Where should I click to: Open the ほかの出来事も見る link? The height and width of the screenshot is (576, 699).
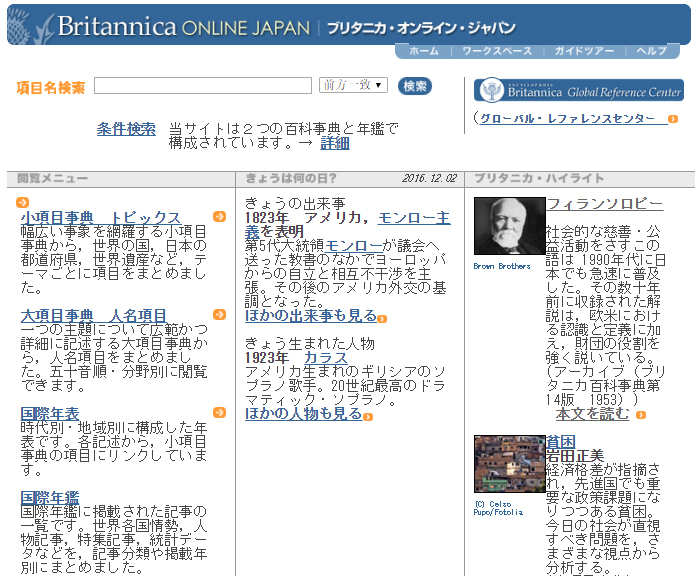pos(311,315)
